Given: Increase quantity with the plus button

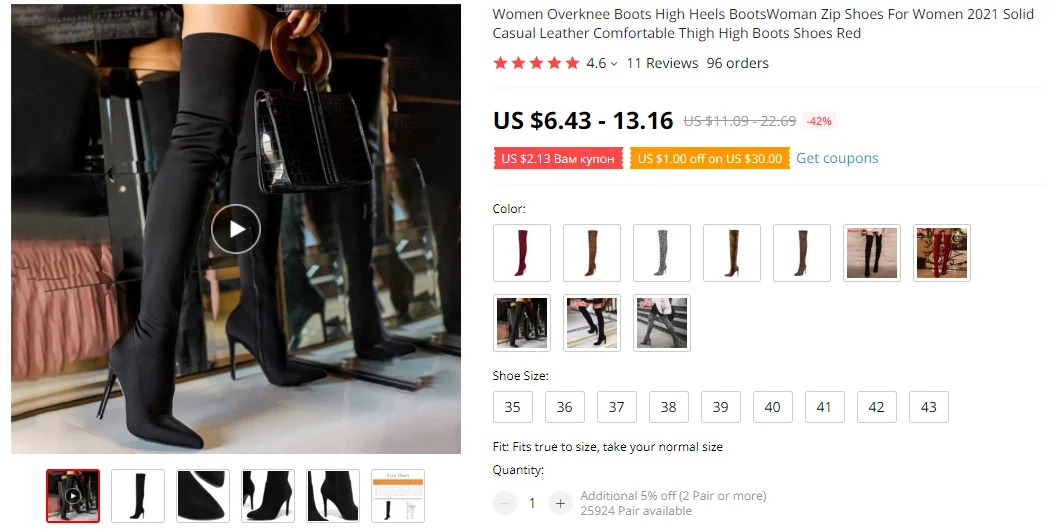Looking at the screenshot, I should [x=560, y=503].
